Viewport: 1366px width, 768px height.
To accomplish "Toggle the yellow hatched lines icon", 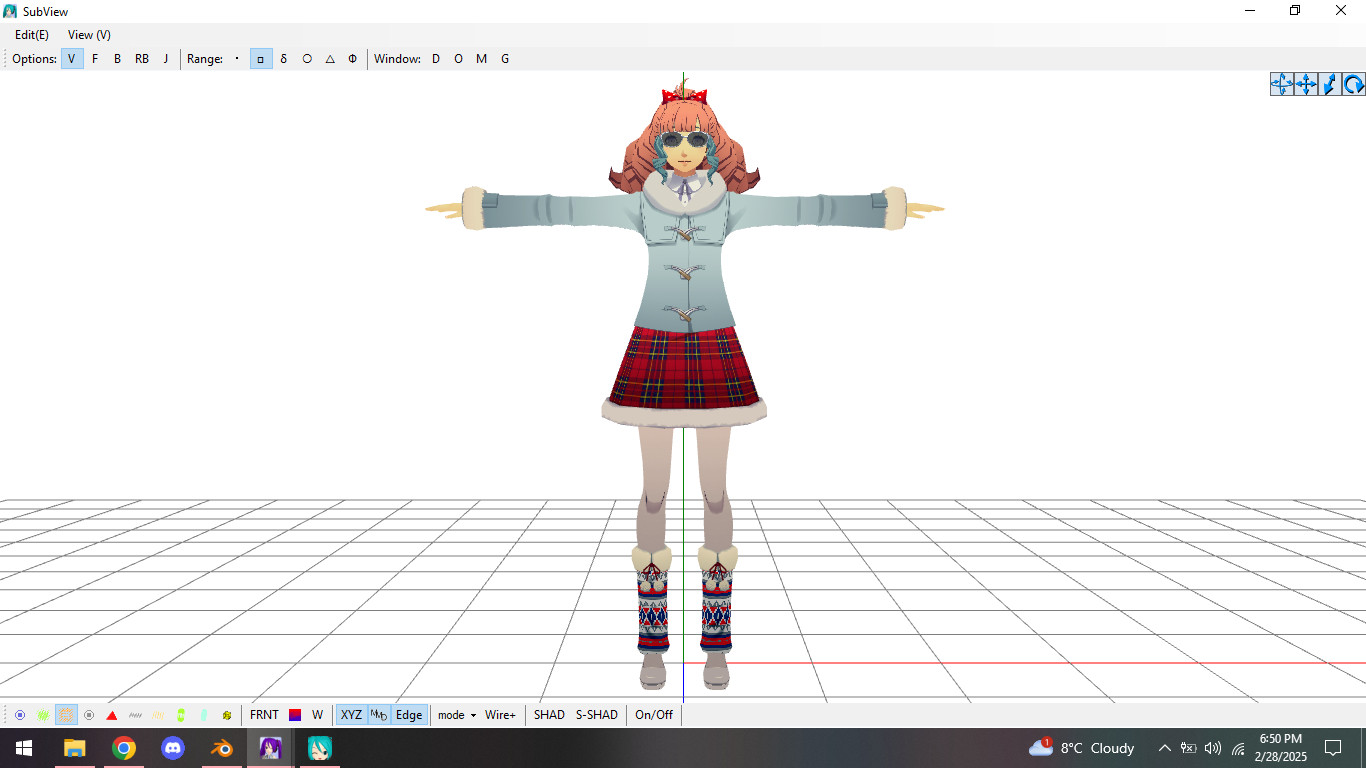I will point(158,715).
